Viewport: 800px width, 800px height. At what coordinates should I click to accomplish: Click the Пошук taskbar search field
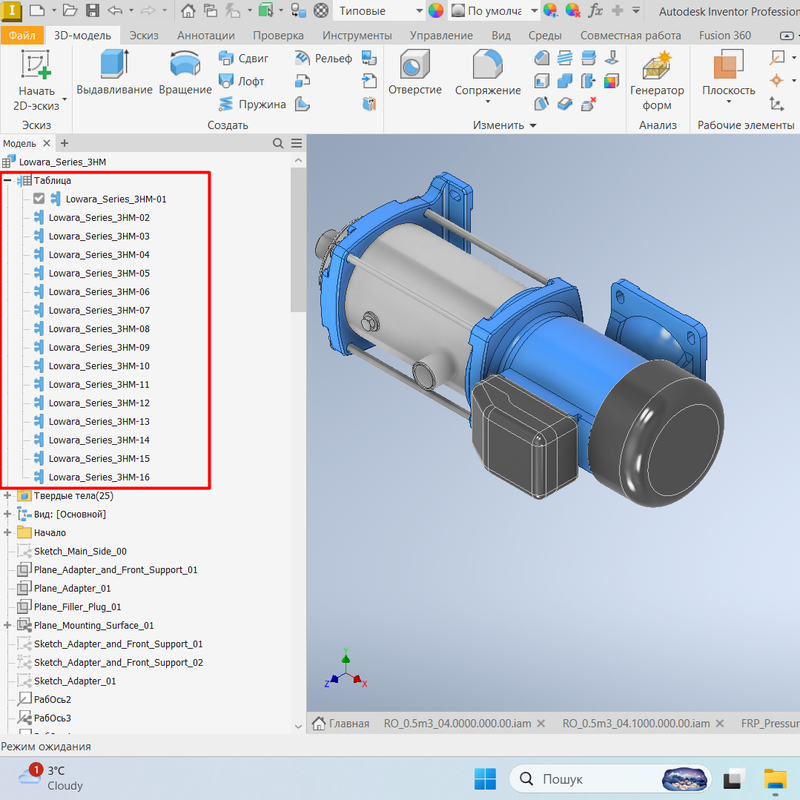pyautogui.click(x=610, y=779)
